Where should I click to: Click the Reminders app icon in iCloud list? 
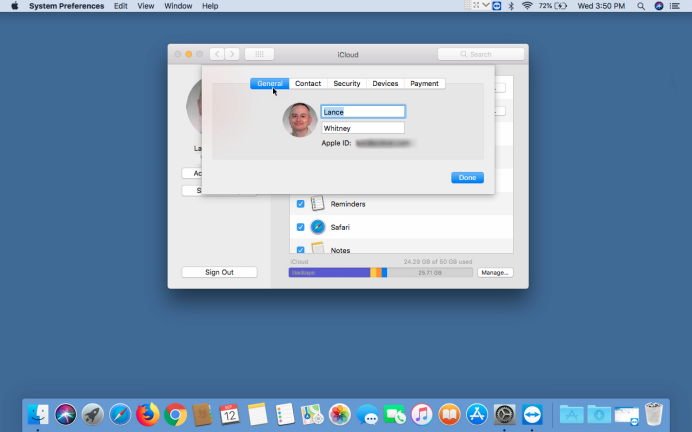[317, 203]
